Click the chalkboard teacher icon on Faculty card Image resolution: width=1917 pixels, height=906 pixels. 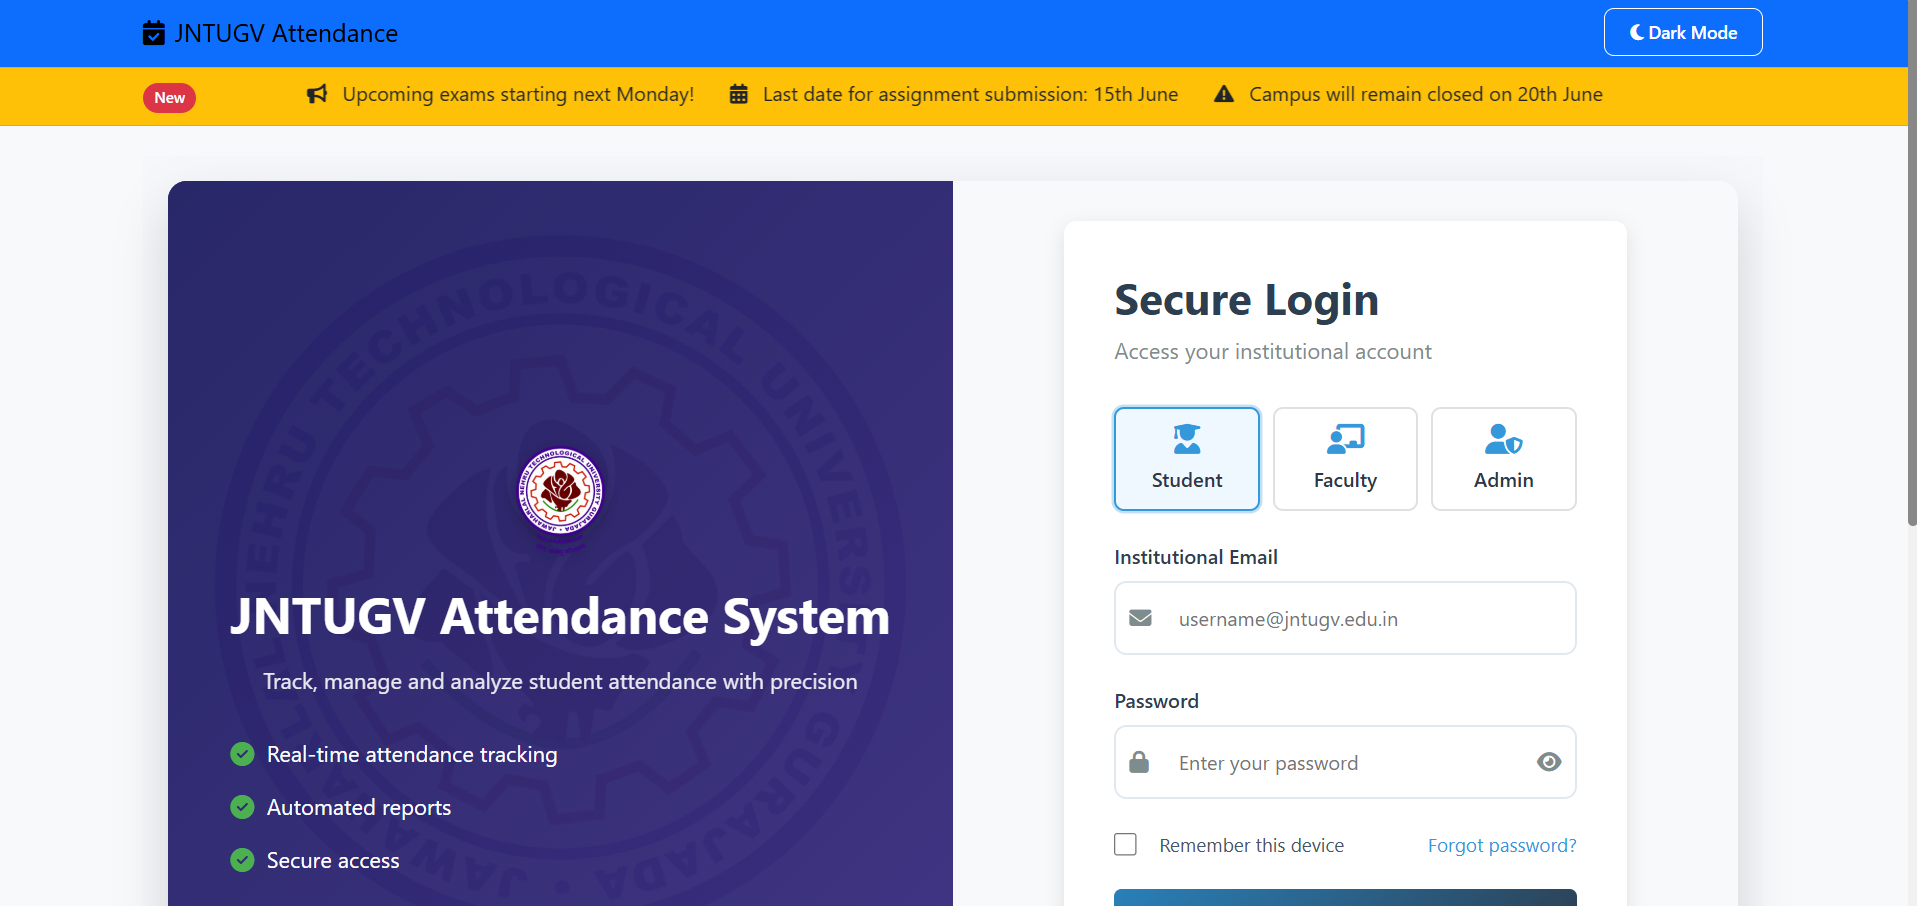(x=1345, y=438)
